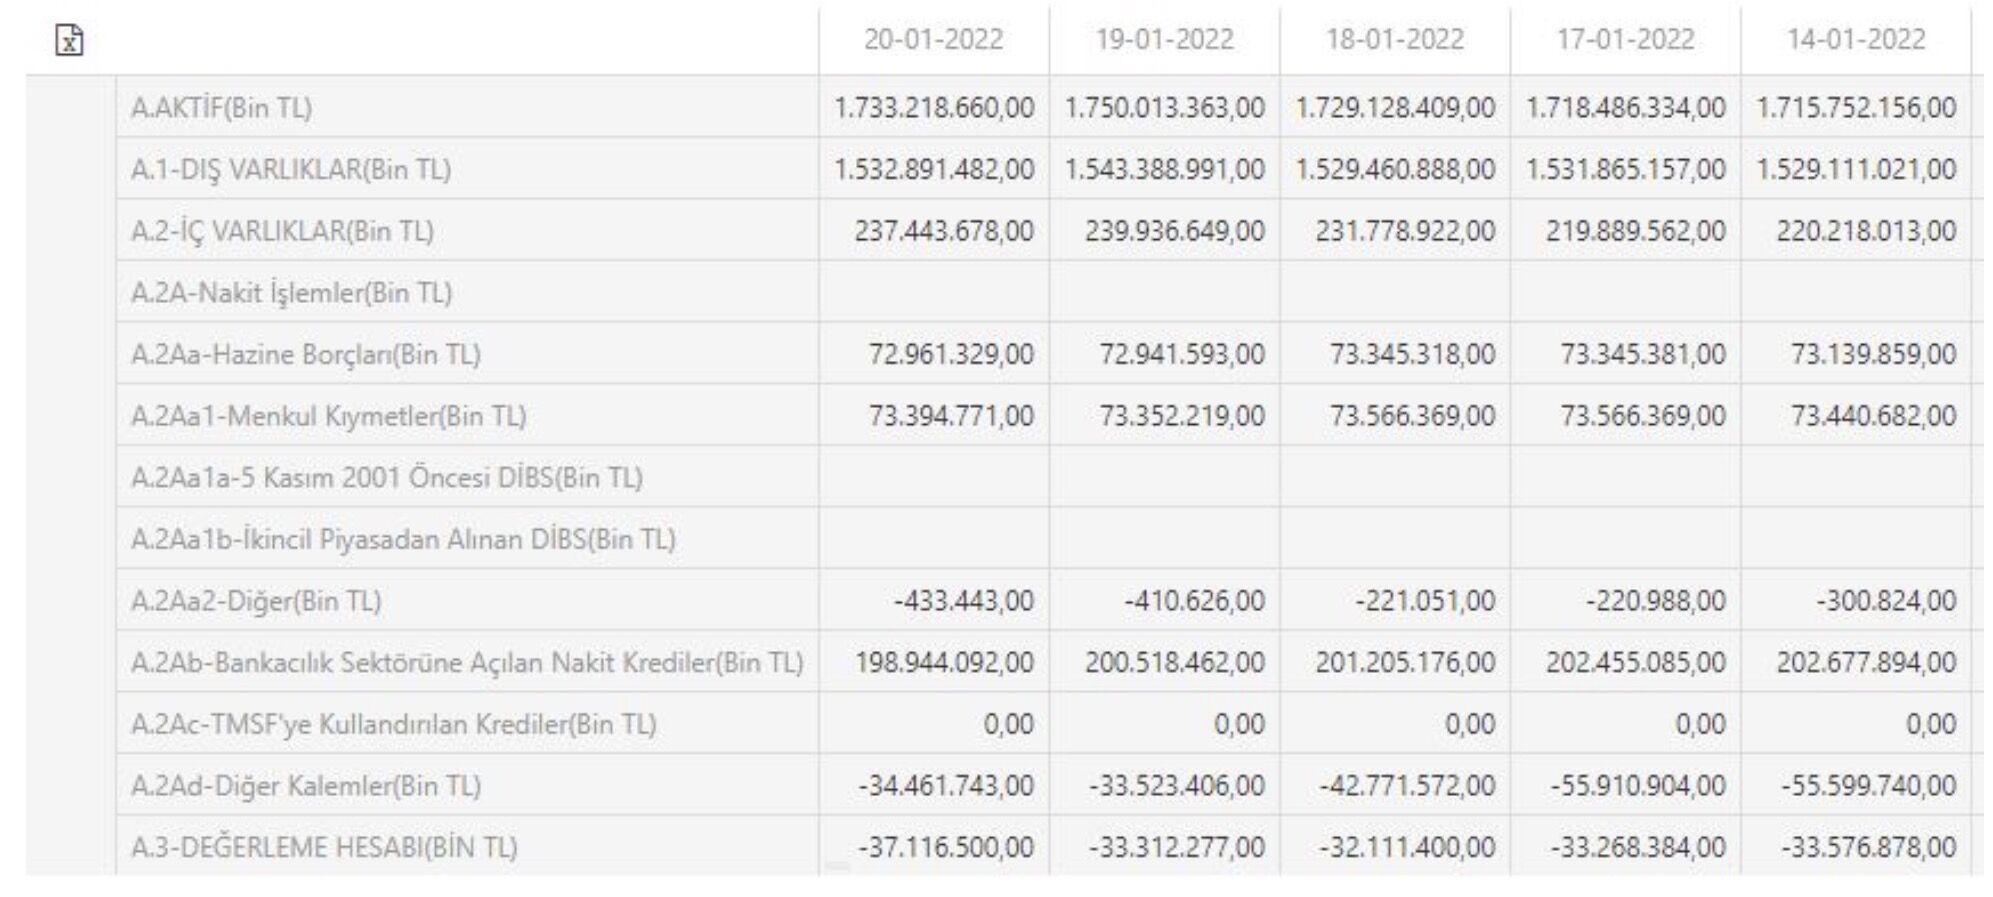Screen dimensions: 1993x897
Task: Click Bankacılık Sektörüne Açılan Nakit Krediler row
Action: tap(467, 663)
